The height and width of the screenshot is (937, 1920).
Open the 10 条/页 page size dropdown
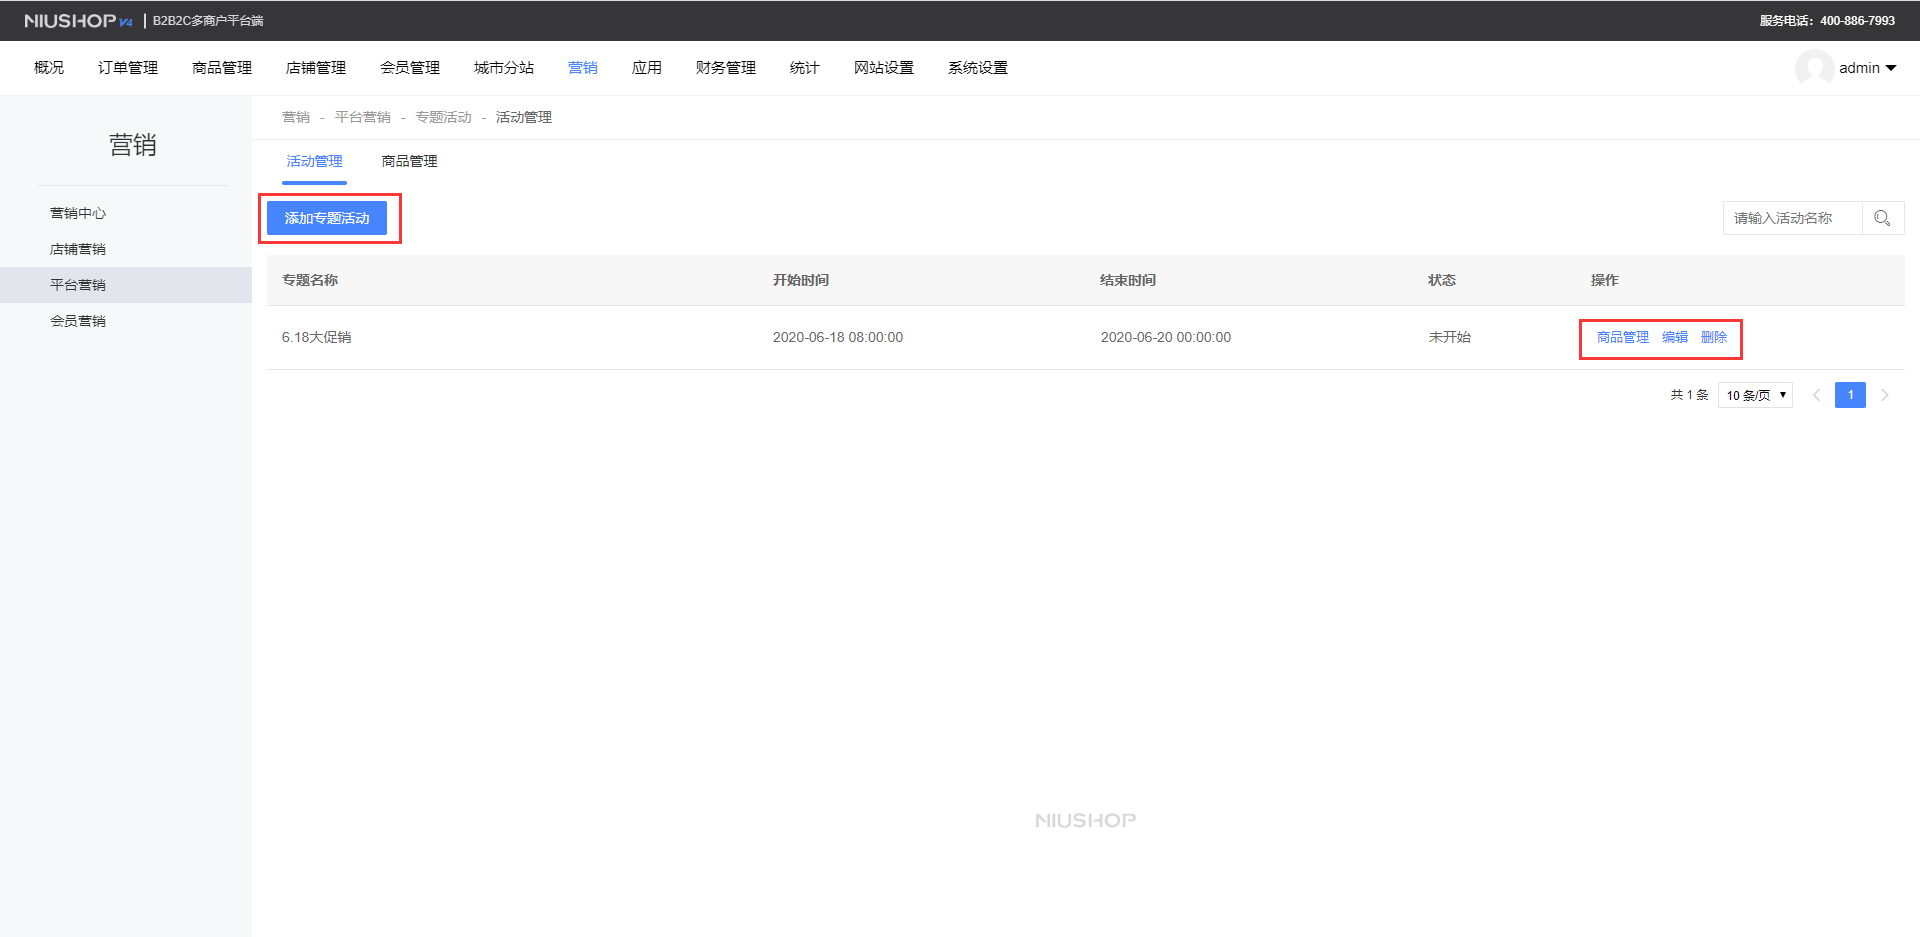pos(1755,395)
